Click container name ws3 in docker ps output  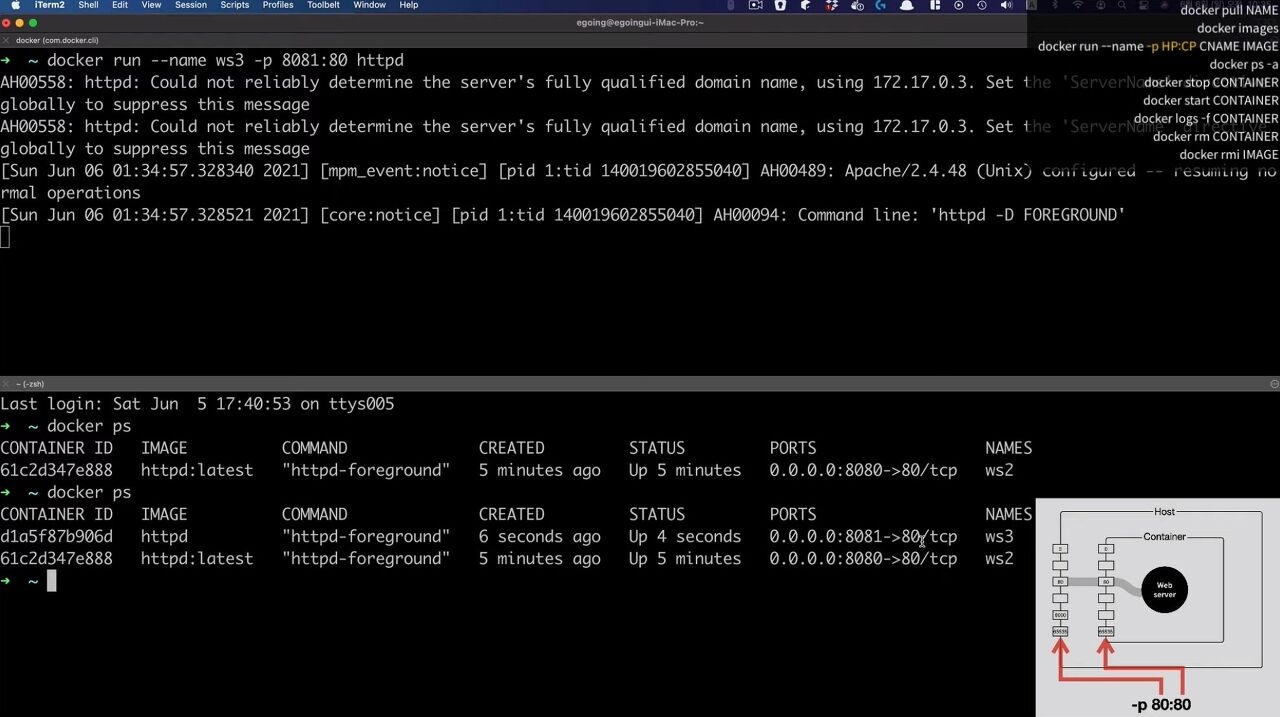click(999, 536)
